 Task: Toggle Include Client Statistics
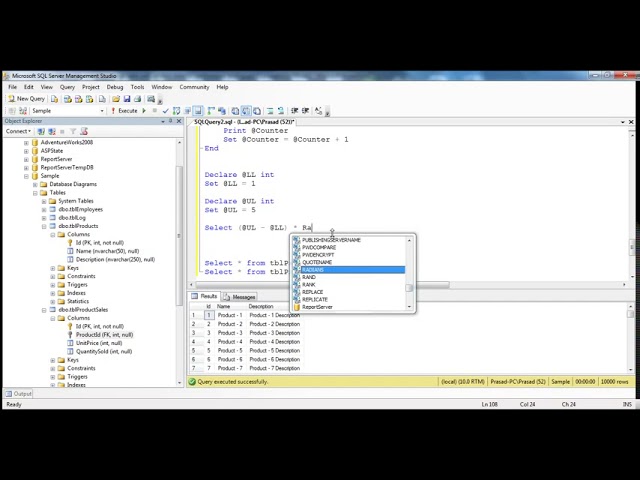tap(222, 111)
